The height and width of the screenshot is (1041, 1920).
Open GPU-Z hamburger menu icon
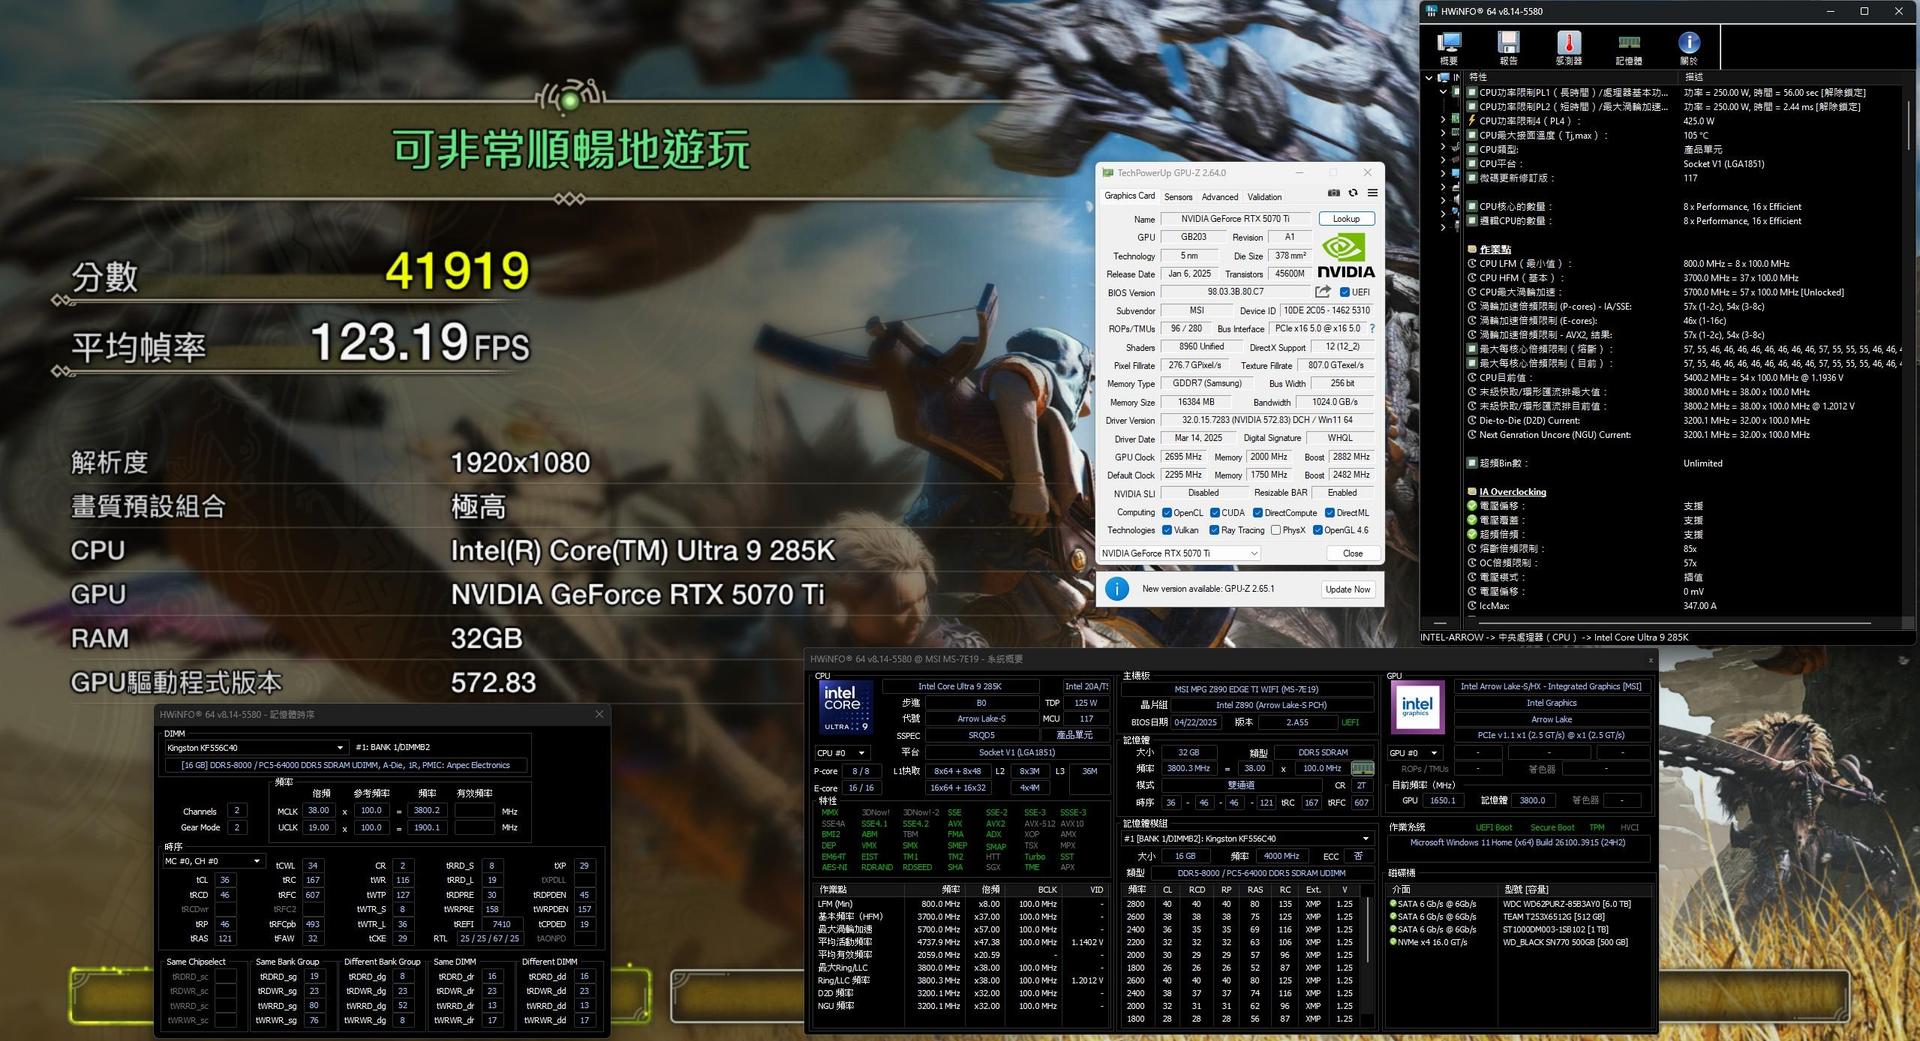(1372, 193)
